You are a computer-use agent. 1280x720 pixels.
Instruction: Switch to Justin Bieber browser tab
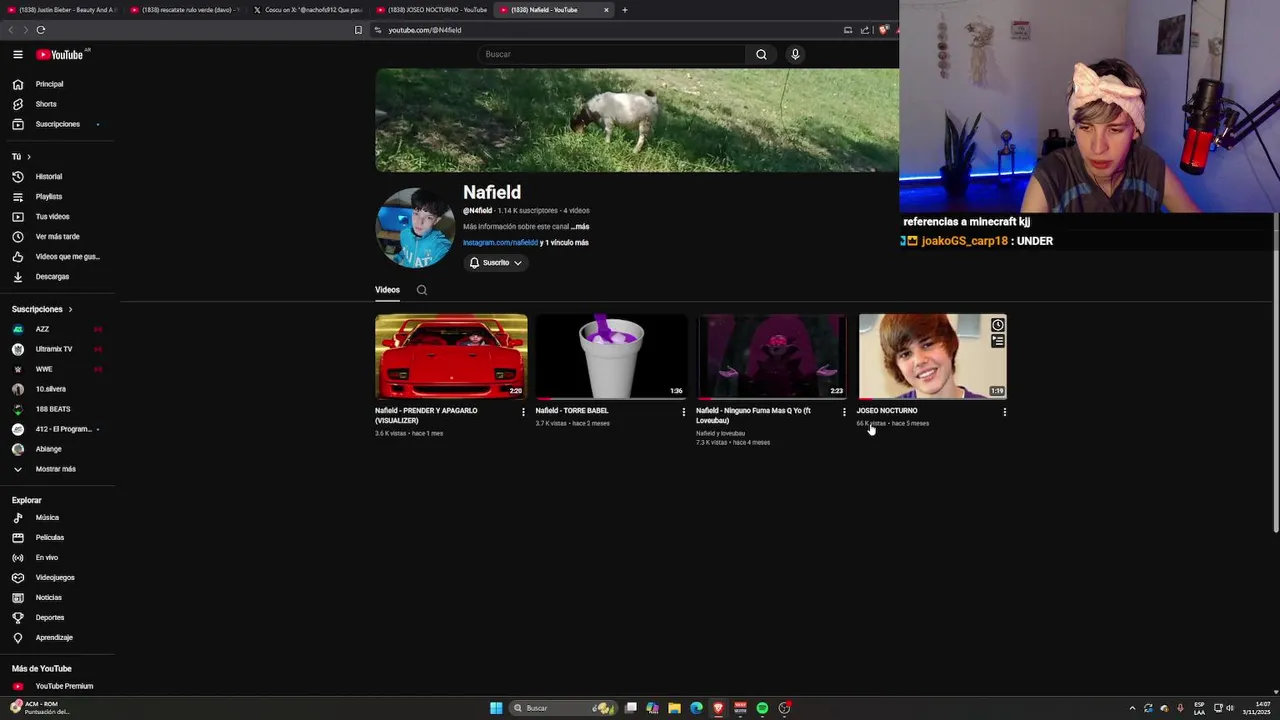pos(62,10)
